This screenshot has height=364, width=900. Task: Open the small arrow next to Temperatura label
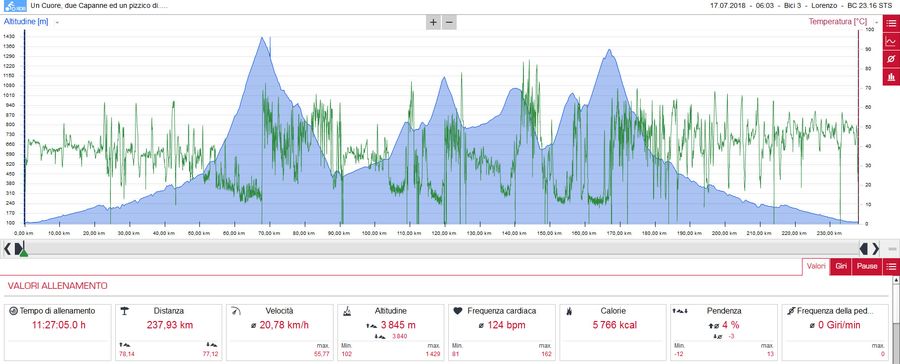[877, 22]
